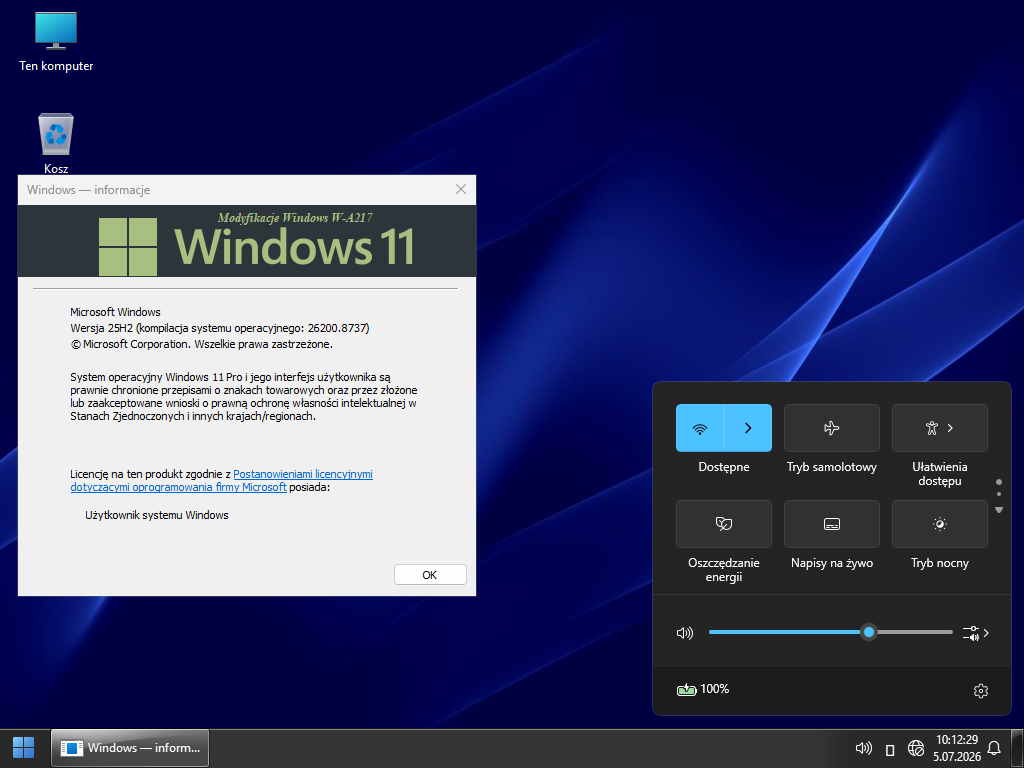The height and width of the screenshot is (768, 1024).
Task: Open battery status showing 100%
Action: click(703, 689)
